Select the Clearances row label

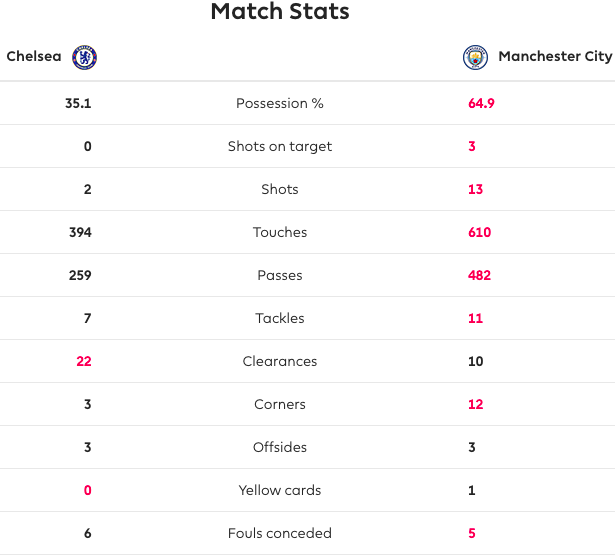280,362
